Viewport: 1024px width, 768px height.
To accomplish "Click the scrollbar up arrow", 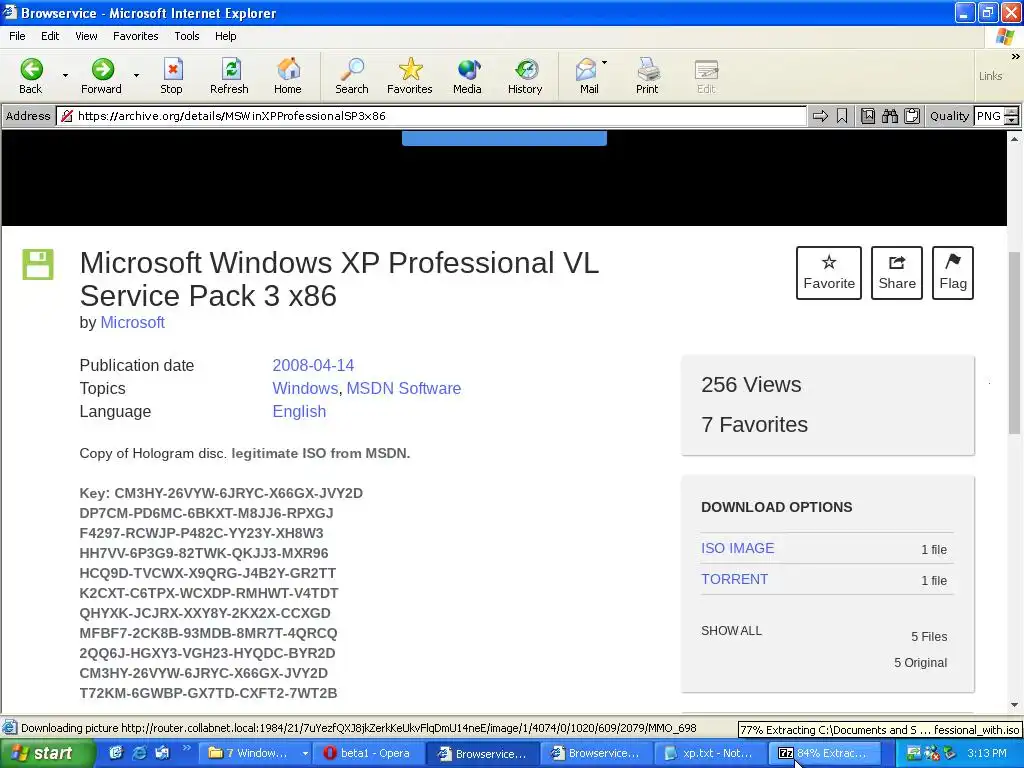I will click(1014, 138).
